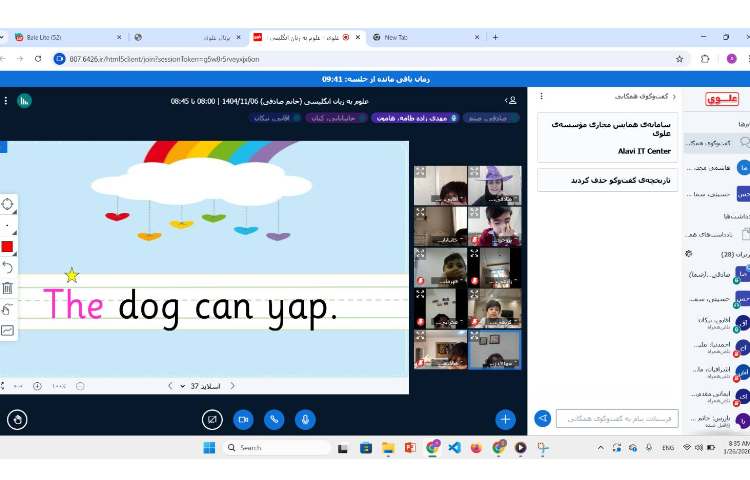
Task: Toggle the share screen button
Action: point(211,419)
